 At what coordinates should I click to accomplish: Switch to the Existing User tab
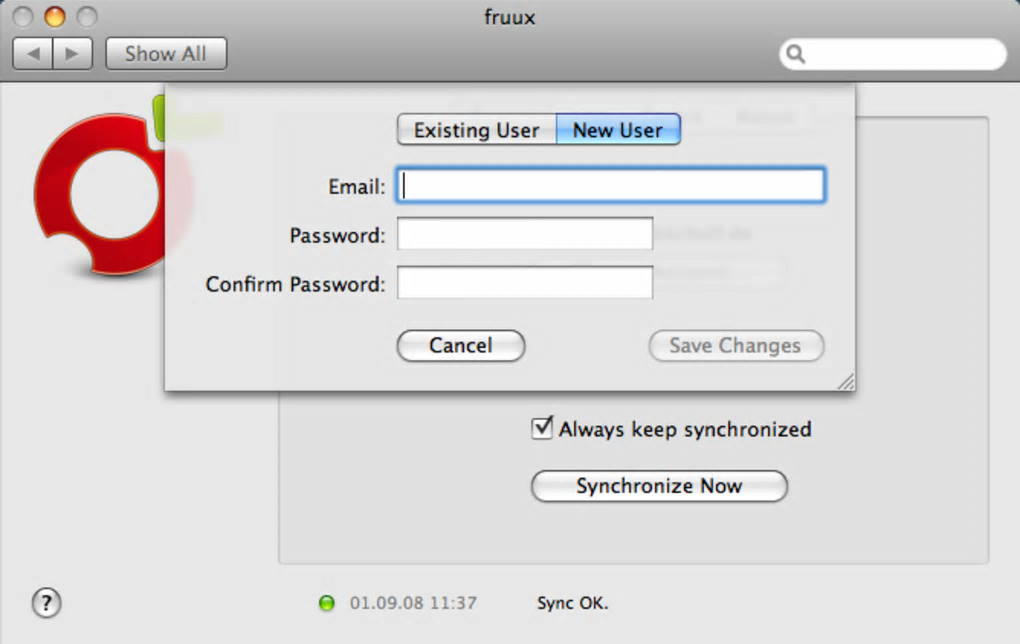click(476, 130)
